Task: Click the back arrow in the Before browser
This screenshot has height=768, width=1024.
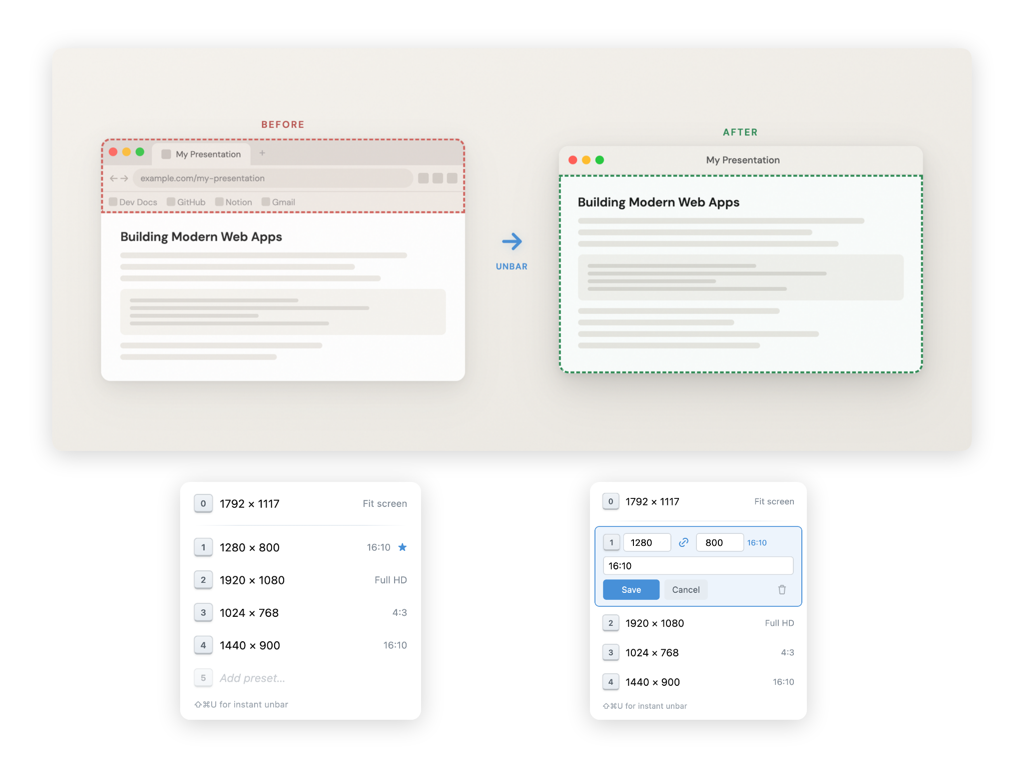Action: (114, 178)
